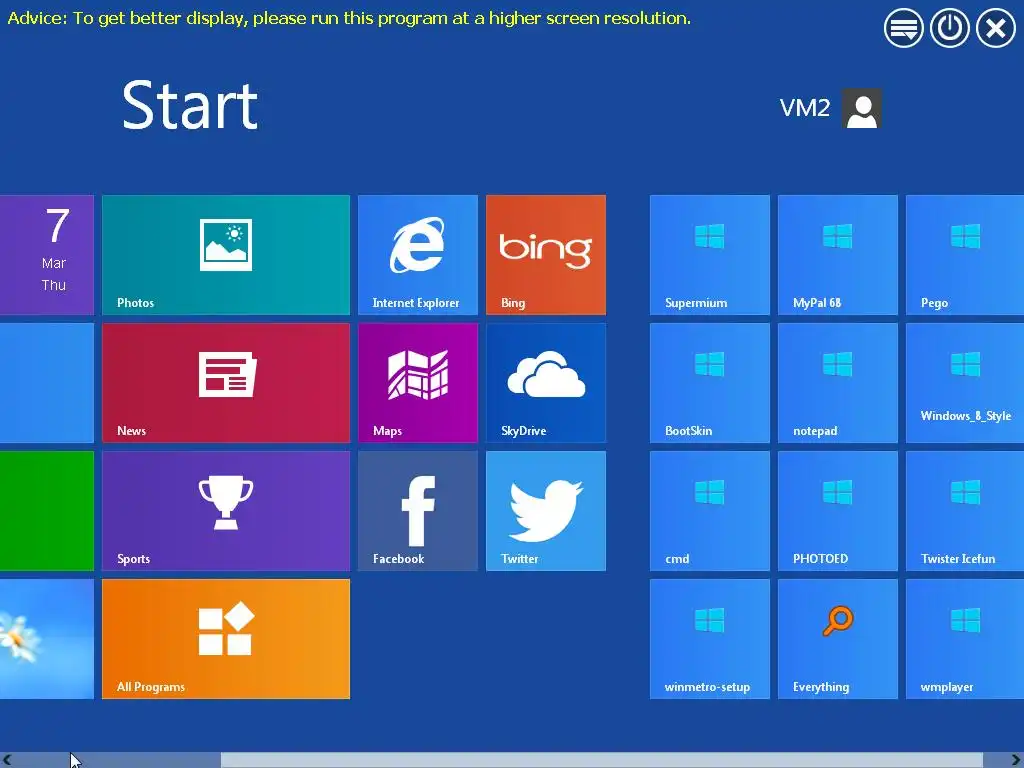Screen dimensions: 1024x768
Task: Launch the cmd tile
Action: tap(710, 511)
